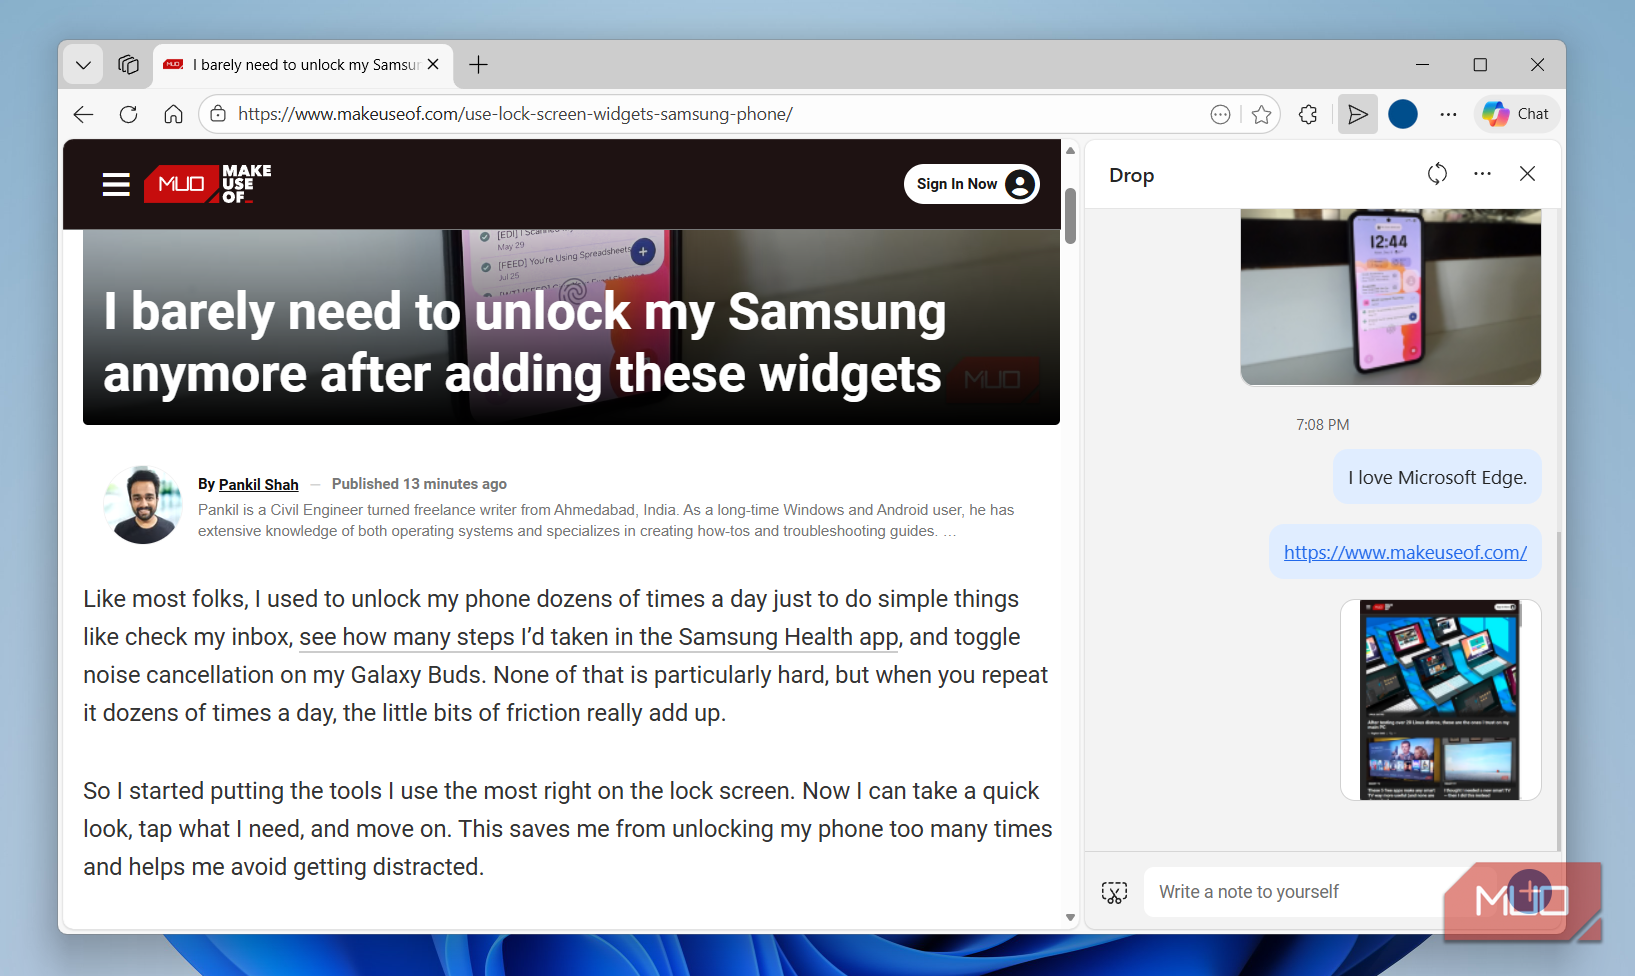Open the MUO hamburger menu
1635x976 pixels.
[116, 184]
